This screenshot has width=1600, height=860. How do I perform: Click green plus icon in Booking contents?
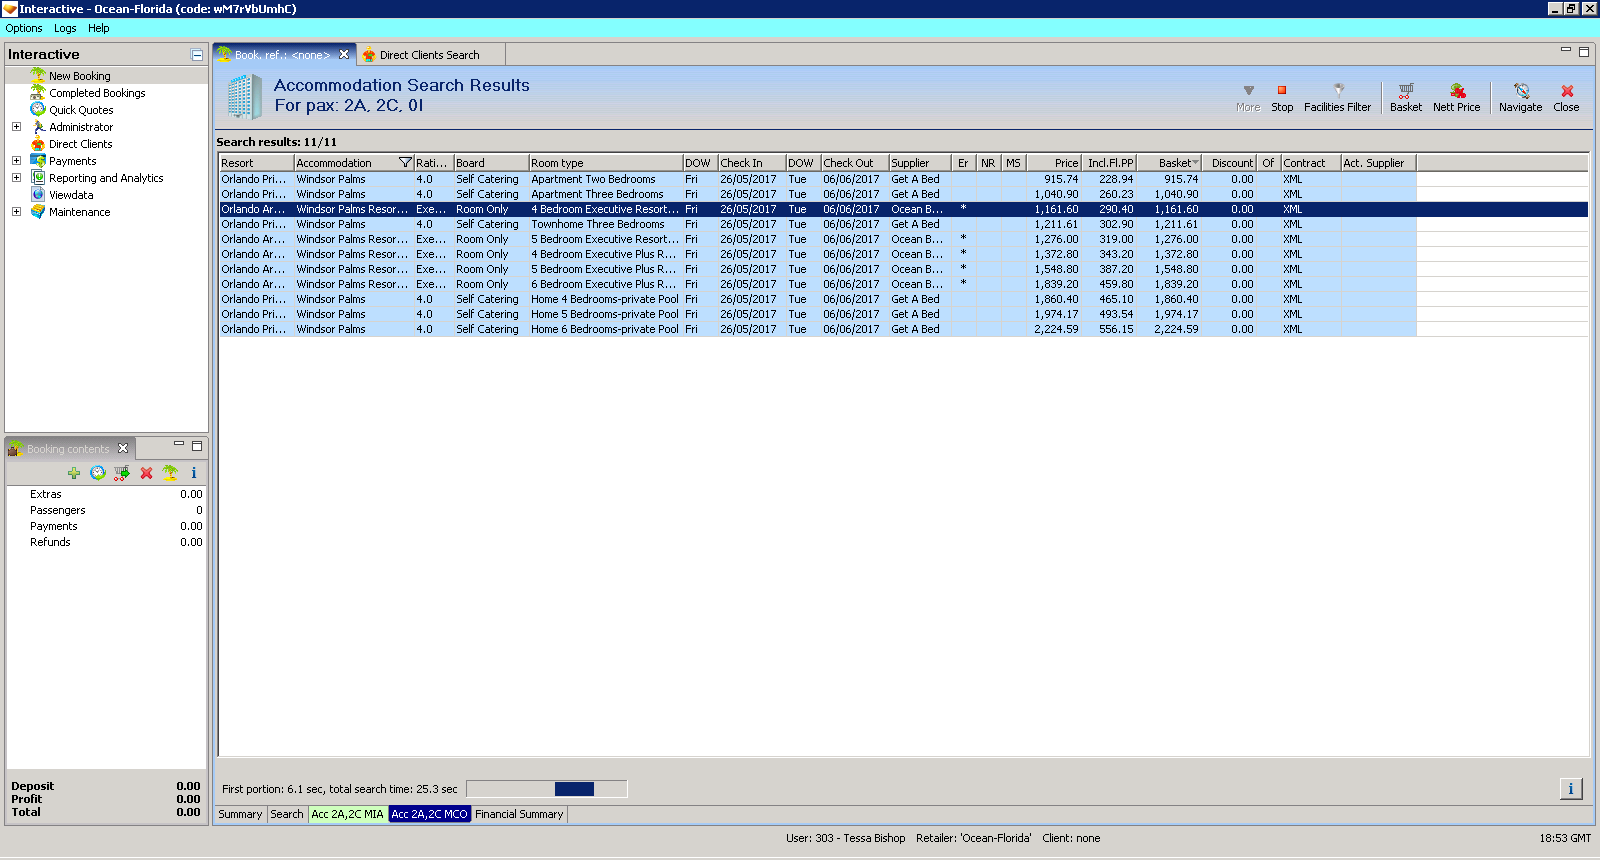click(74, 473)
